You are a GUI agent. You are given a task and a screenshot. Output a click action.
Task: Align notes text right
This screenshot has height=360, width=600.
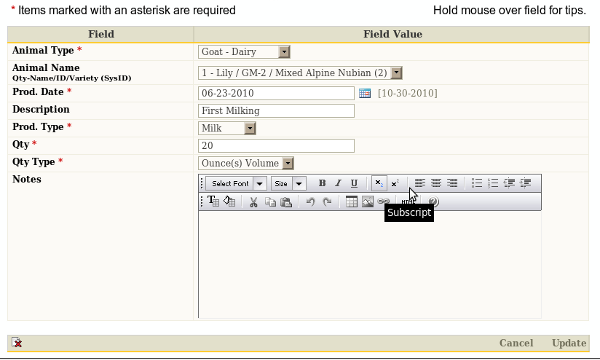[x=452, y=183]
